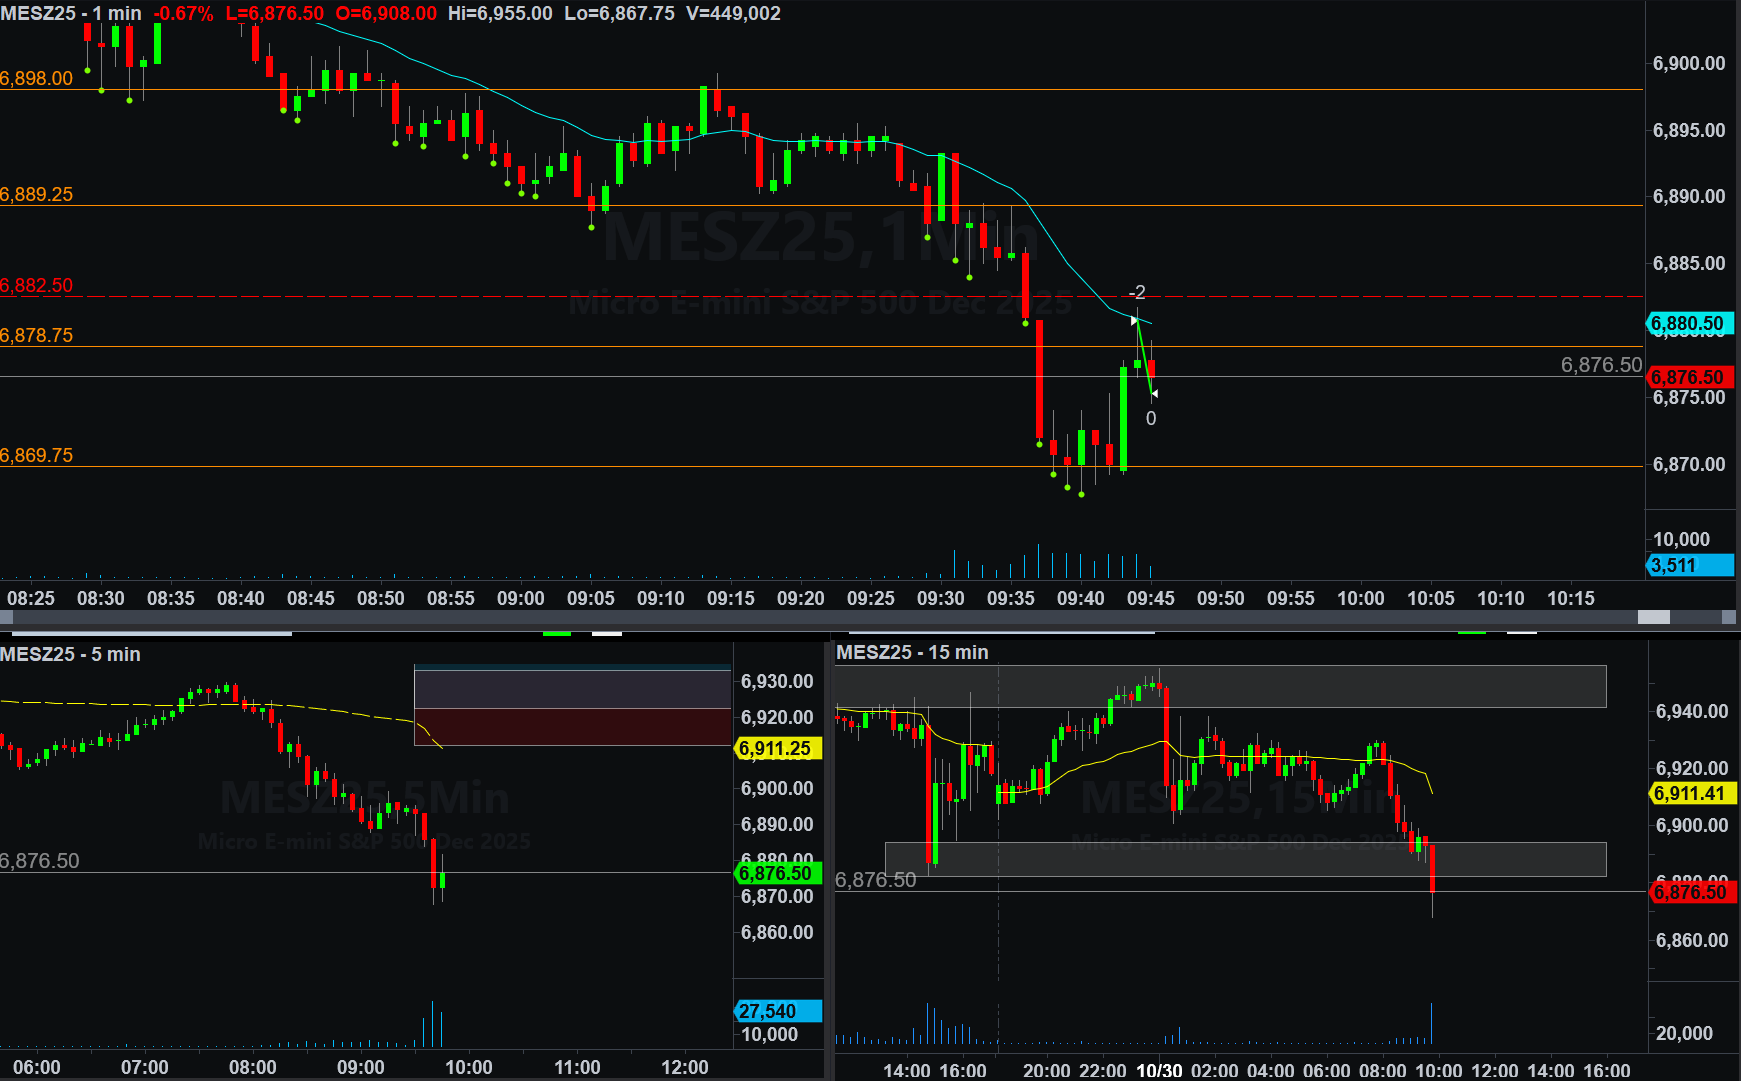Click the green 6,876.50 price tag on 5-min chart
Screen dimensions: 1741x1081
776,873
